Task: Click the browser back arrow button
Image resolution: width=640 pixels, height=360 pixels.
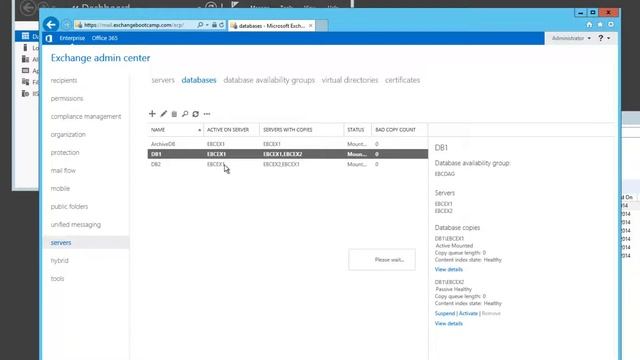Action: point(51,24)
